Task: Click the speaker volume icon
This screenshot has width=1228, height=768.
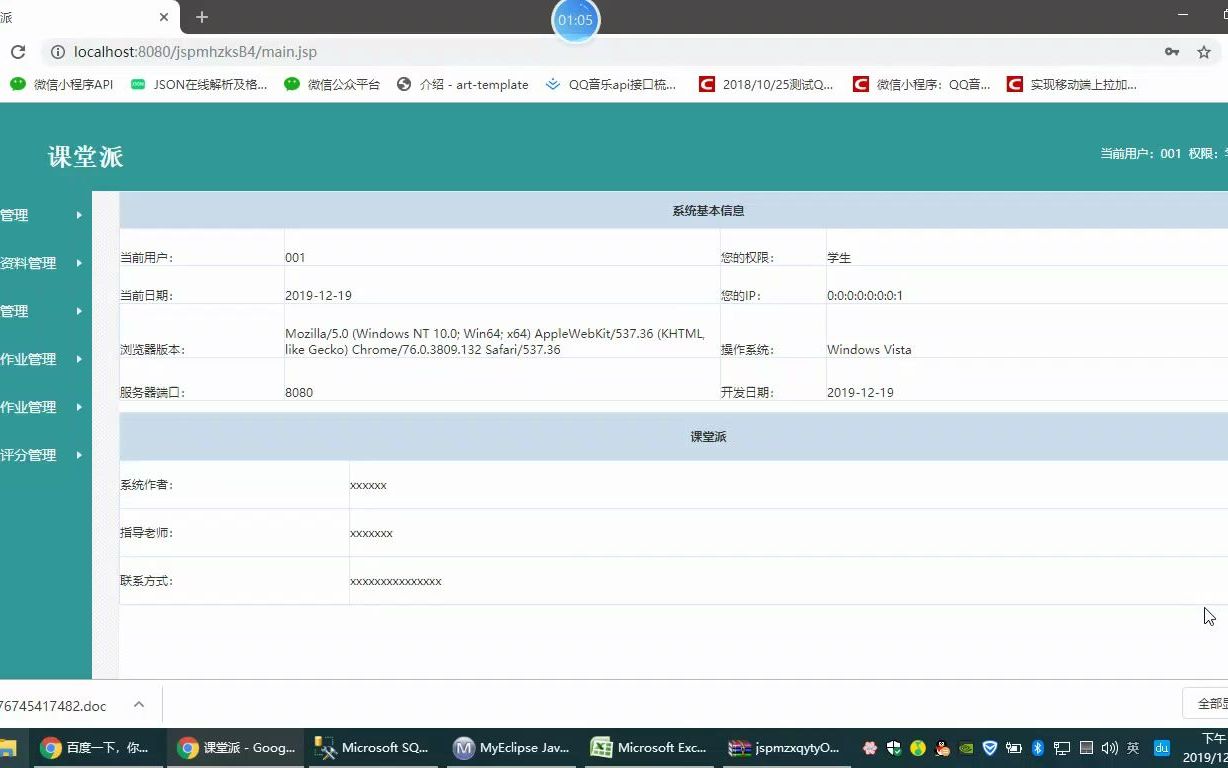Action: point(1109,747)
